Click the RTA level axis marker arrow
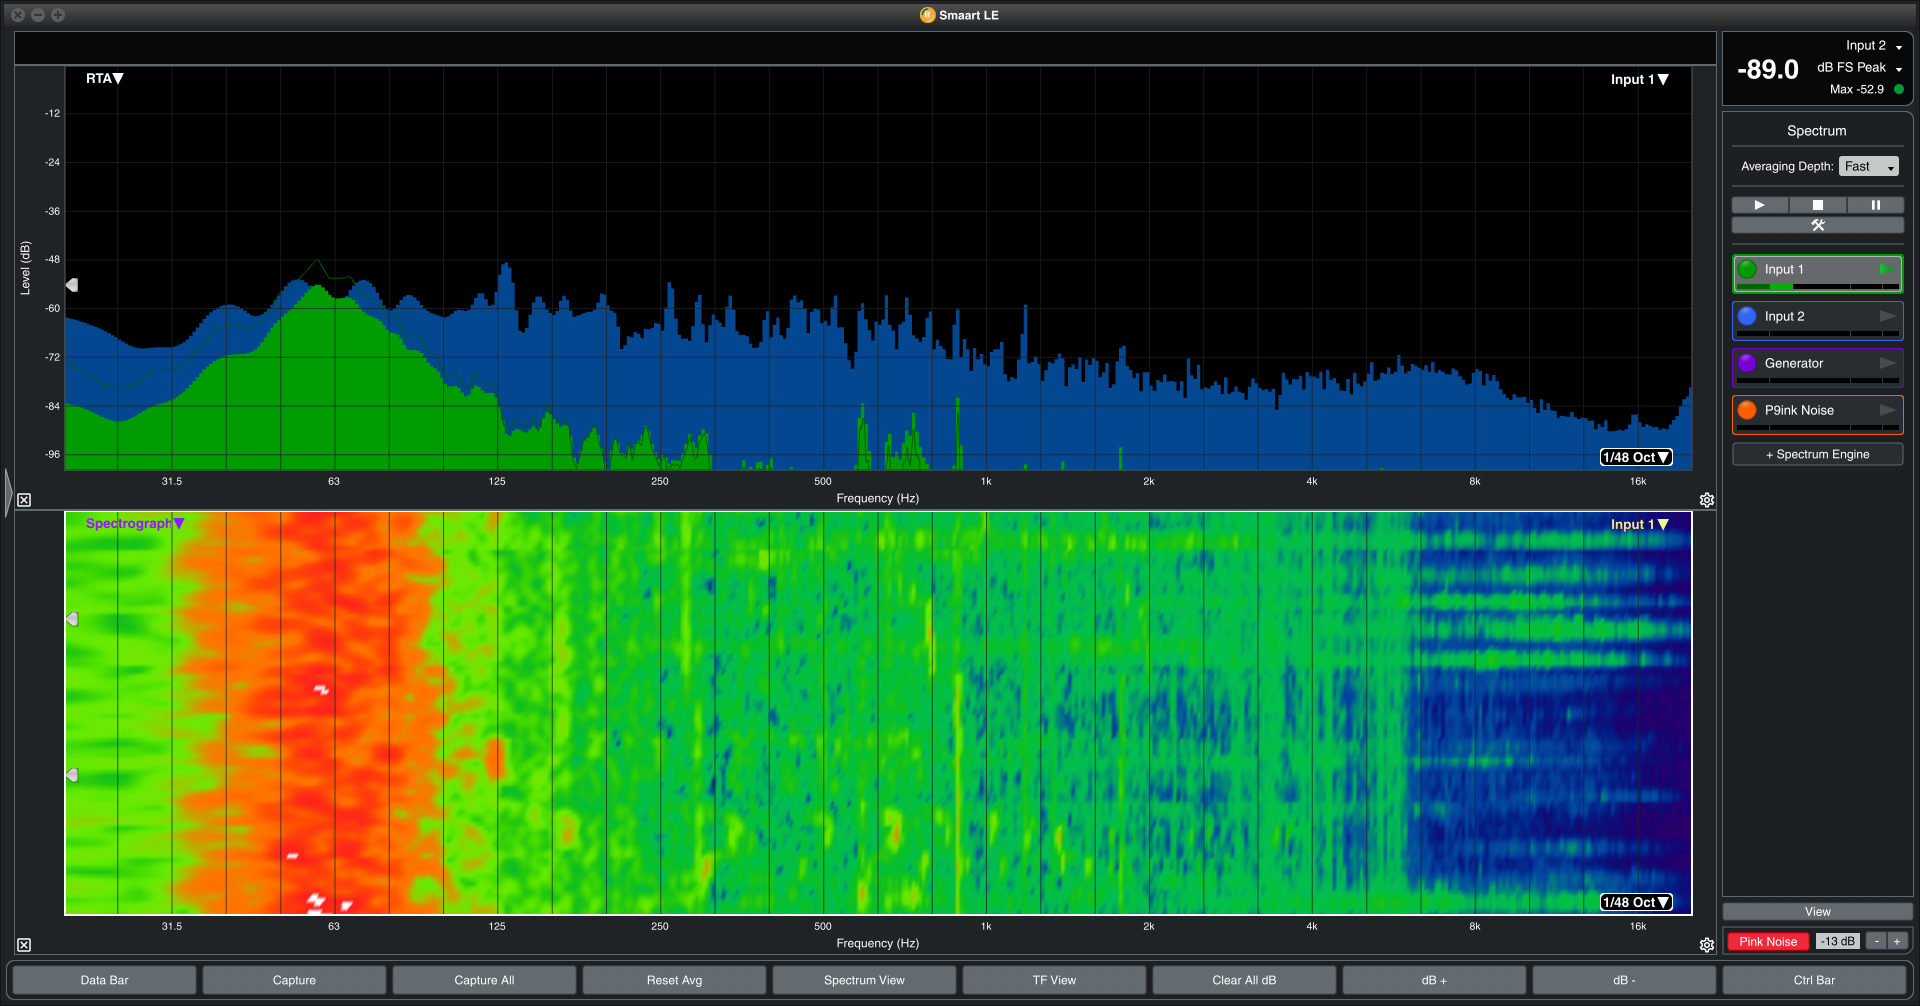 point(72,285)
